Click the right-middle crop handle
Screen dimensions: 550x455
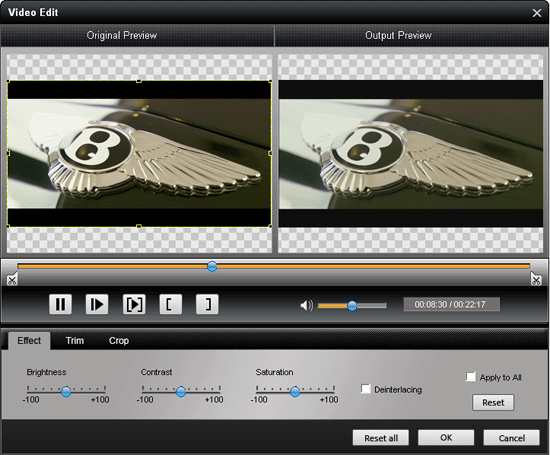pyautogui.click(x=270, y=153)
